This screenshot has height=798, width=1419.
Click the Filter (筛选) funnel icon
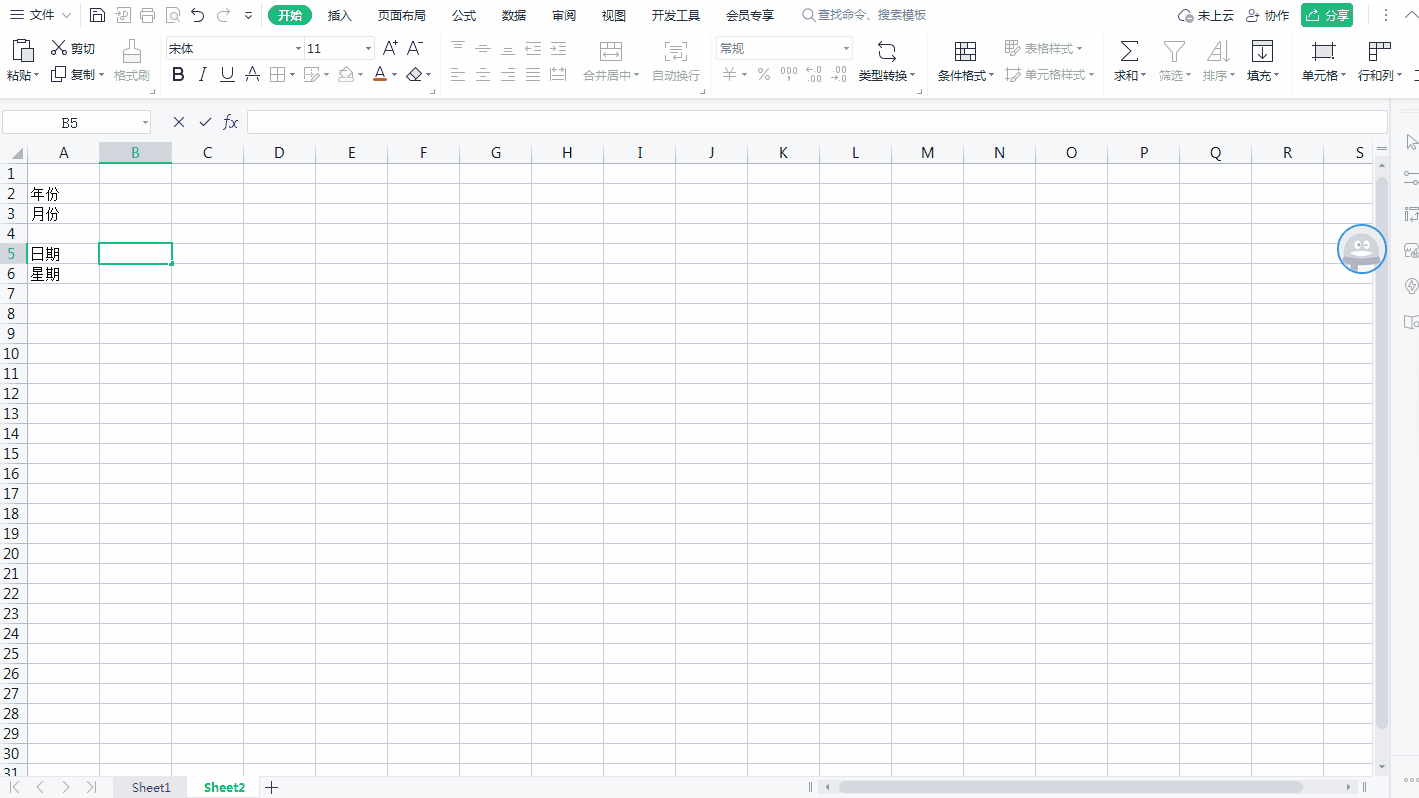1174,51
